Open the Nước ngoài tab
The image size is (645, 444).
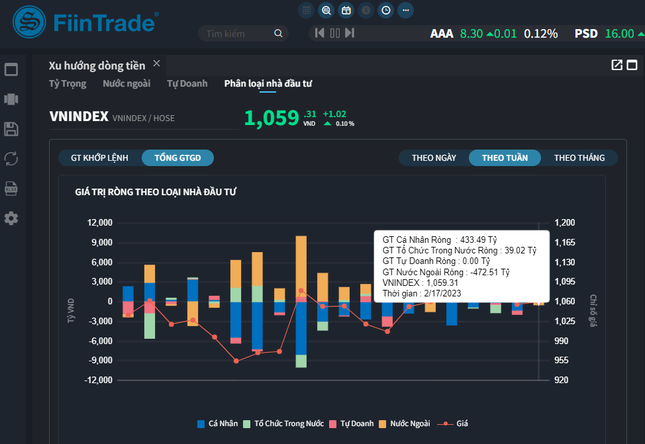pos(127,83)
